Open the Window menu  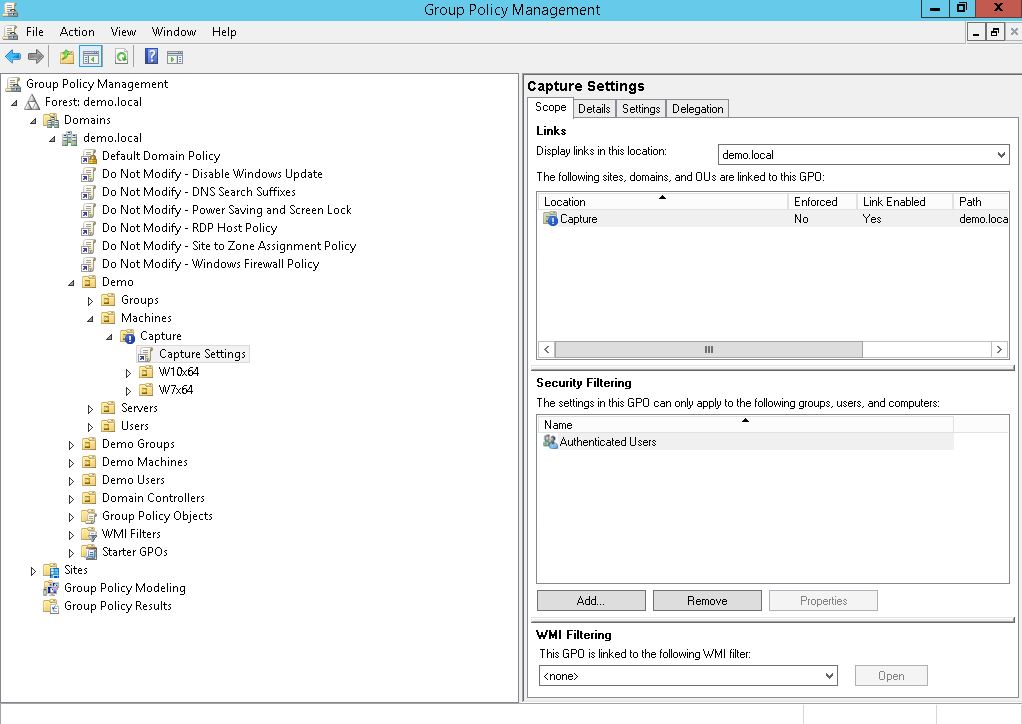[173, 32]
